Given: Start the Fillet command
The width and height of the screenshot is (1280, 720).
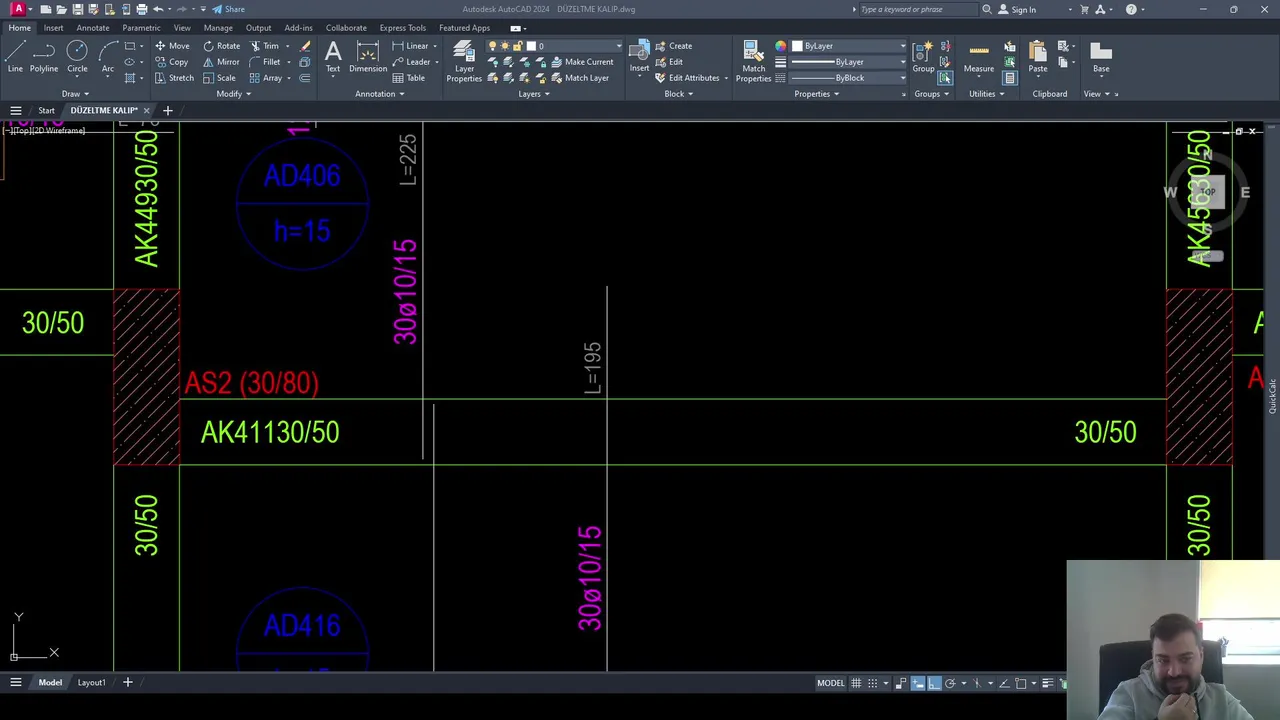Looking at the screenshot, I should pyautogui.click(x=265, y=62).
